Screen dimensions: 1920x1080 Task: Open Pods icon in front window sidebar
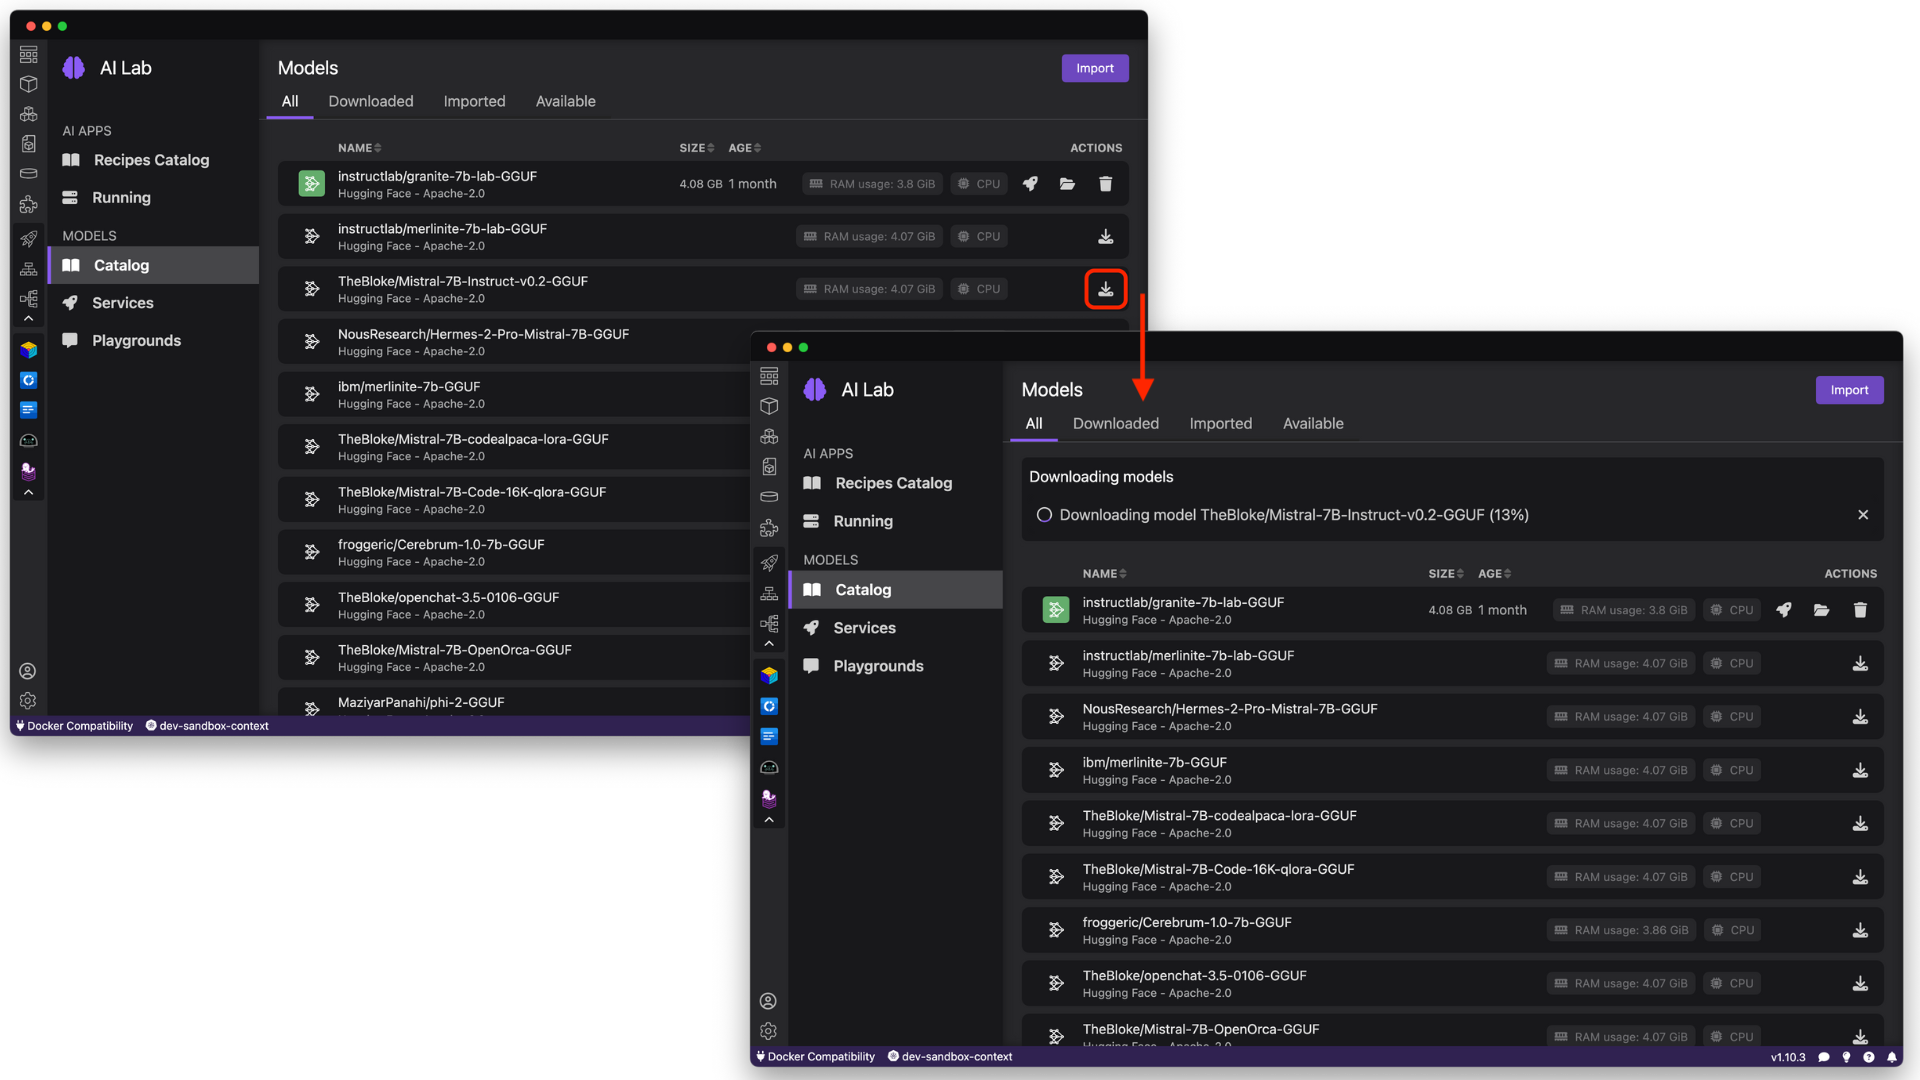pos(769,437)
